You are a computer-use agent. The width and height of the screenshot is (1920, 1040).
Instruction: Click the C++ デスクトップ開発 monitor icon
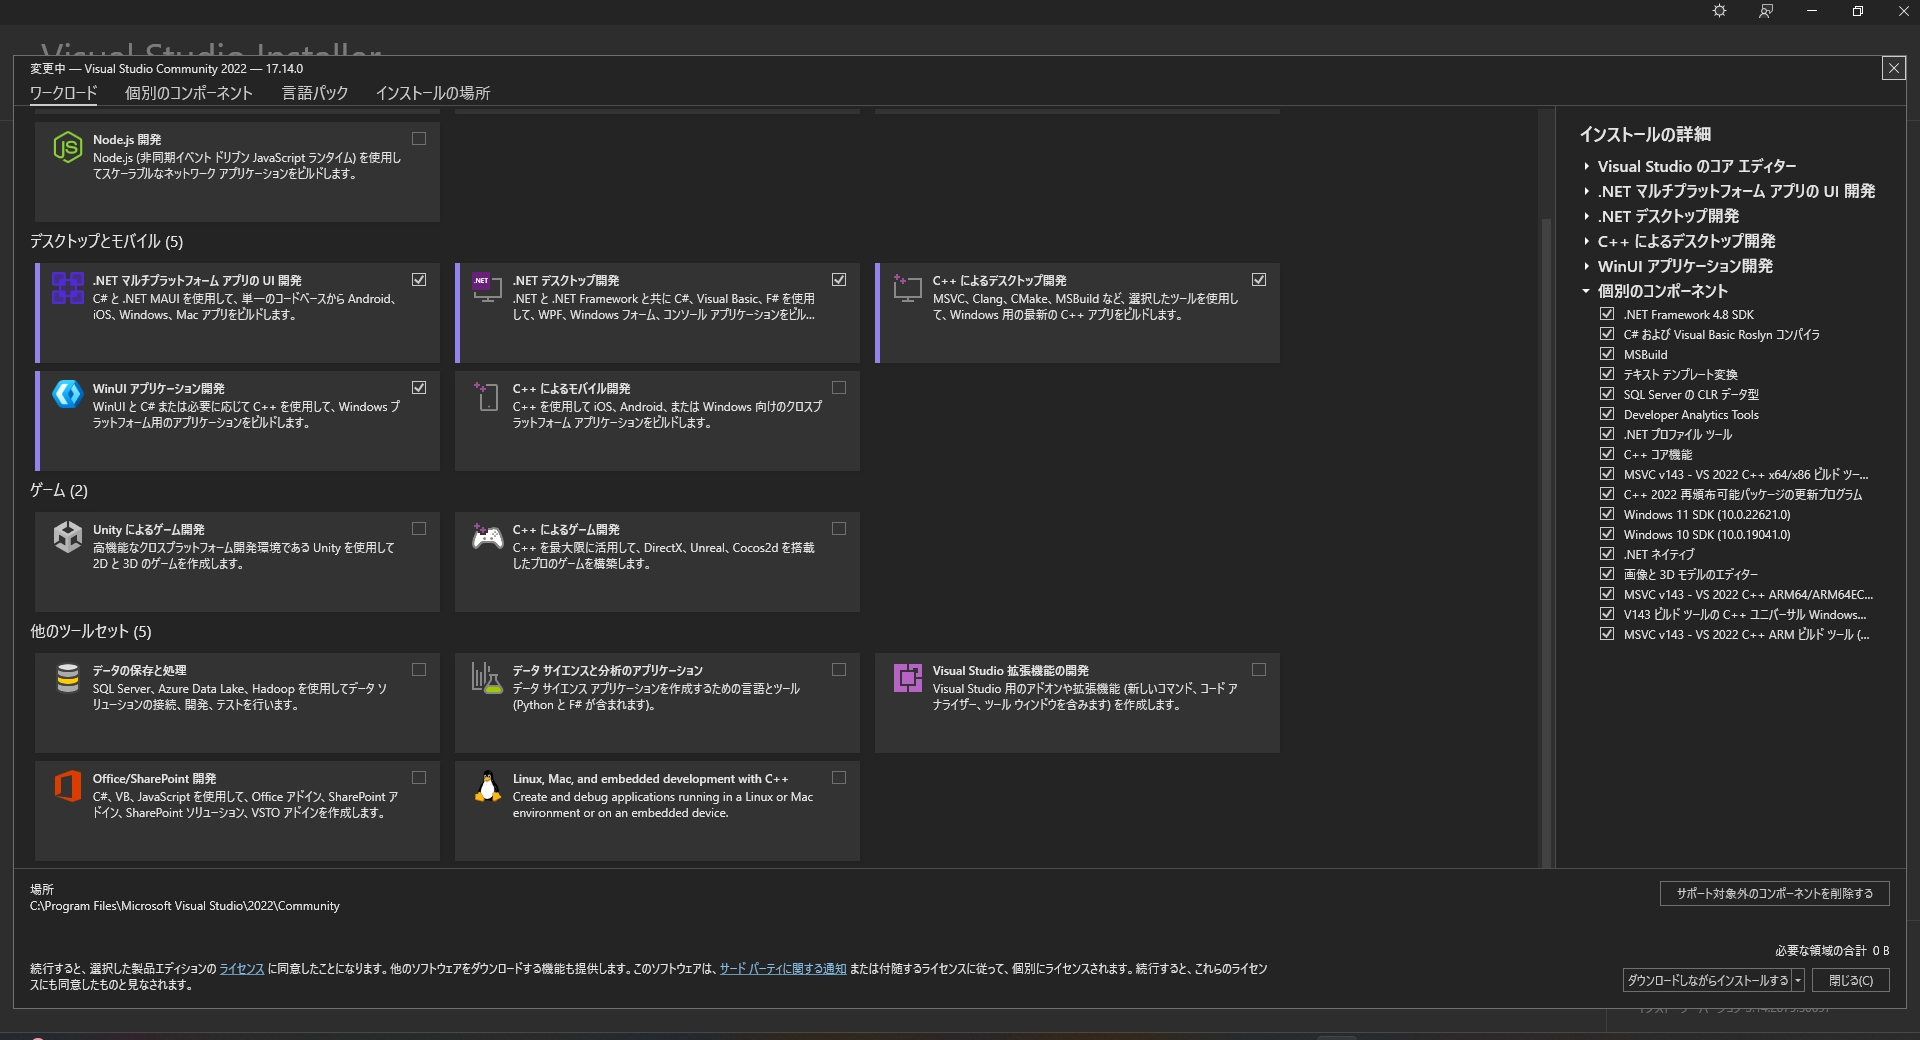907,288
